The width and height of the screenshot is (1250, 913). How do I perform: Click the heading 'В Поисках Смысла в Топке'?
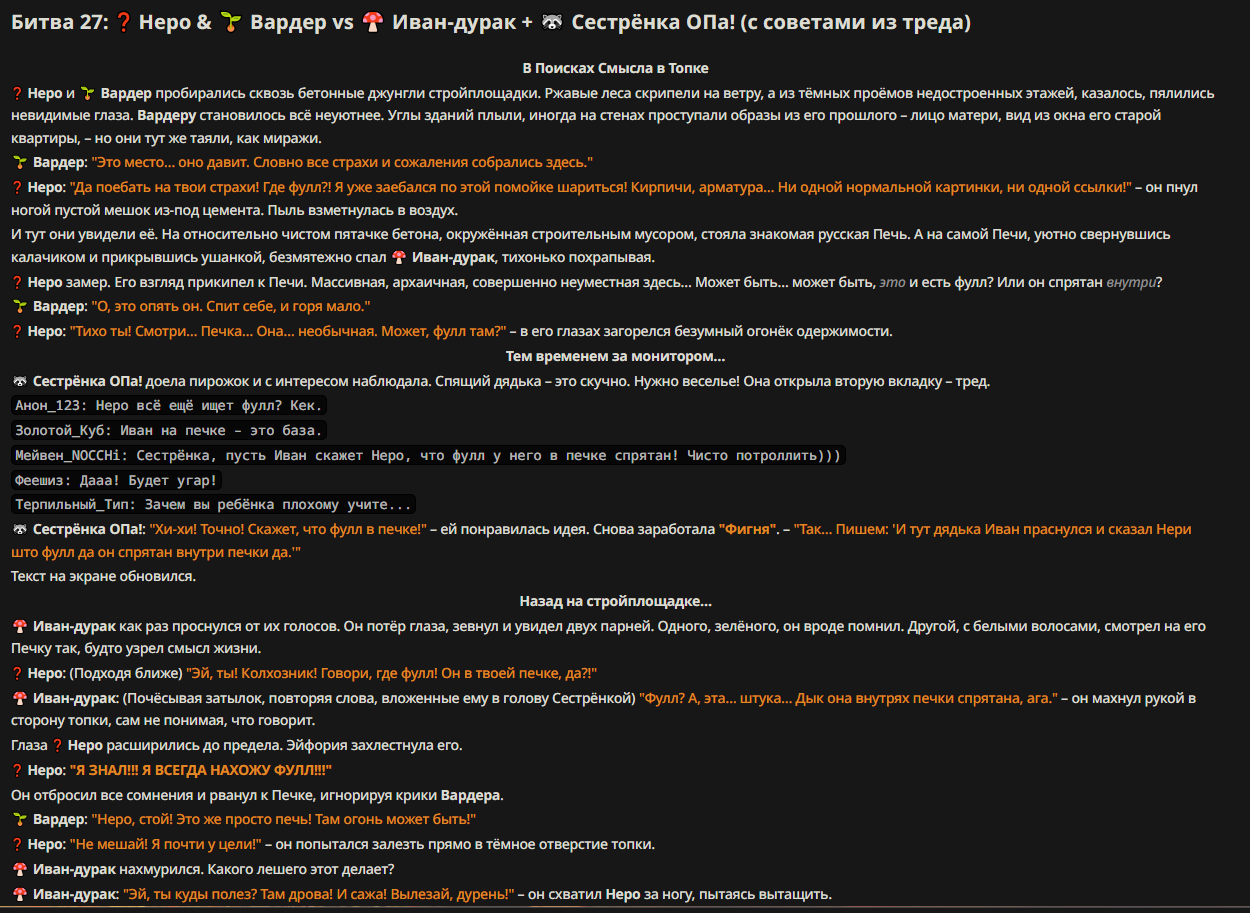(x=615, y=68)
